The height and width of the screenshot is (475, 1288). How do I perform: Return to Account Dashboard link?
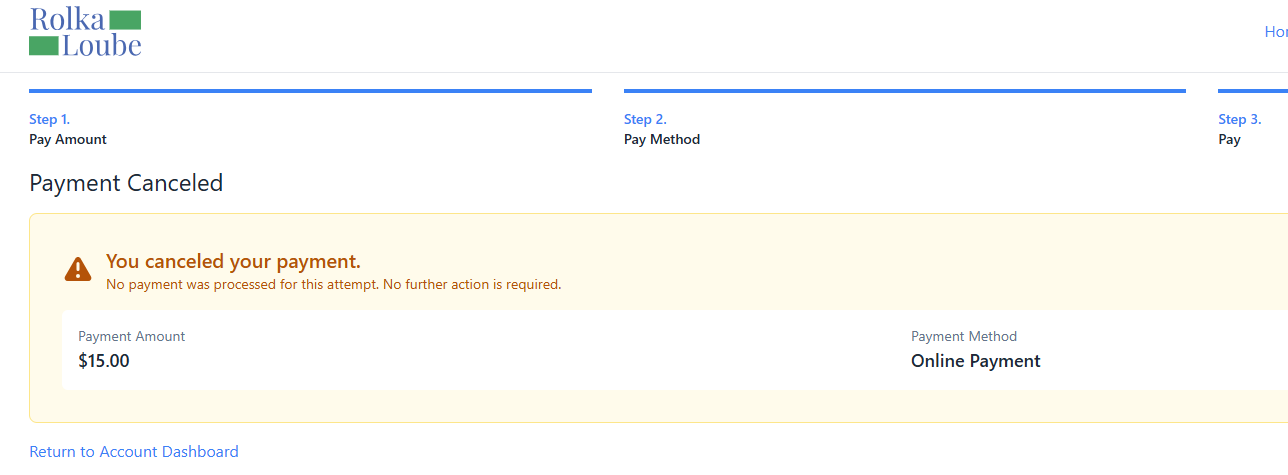click(134, 452)
